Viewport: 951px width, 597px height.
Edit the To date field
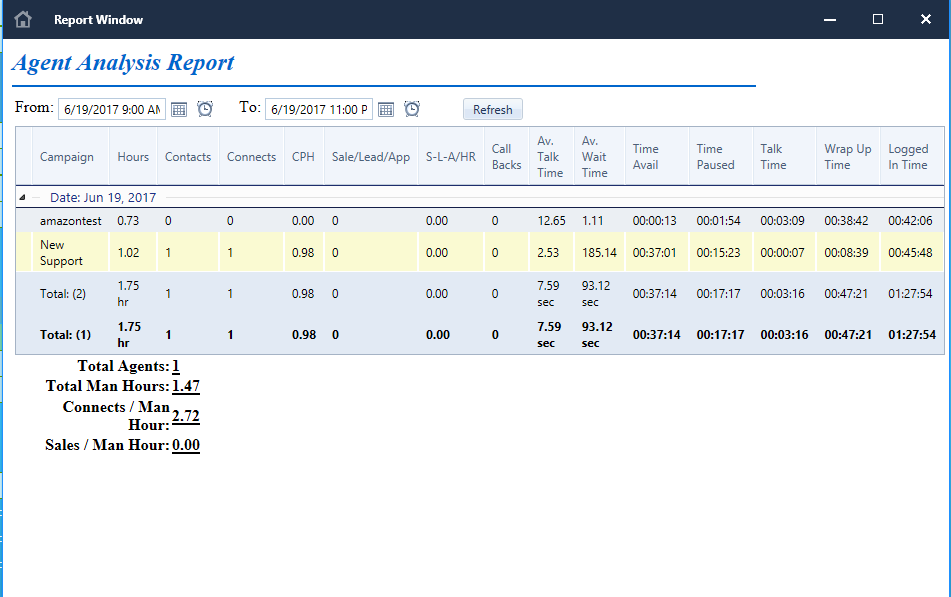point(318,109)
